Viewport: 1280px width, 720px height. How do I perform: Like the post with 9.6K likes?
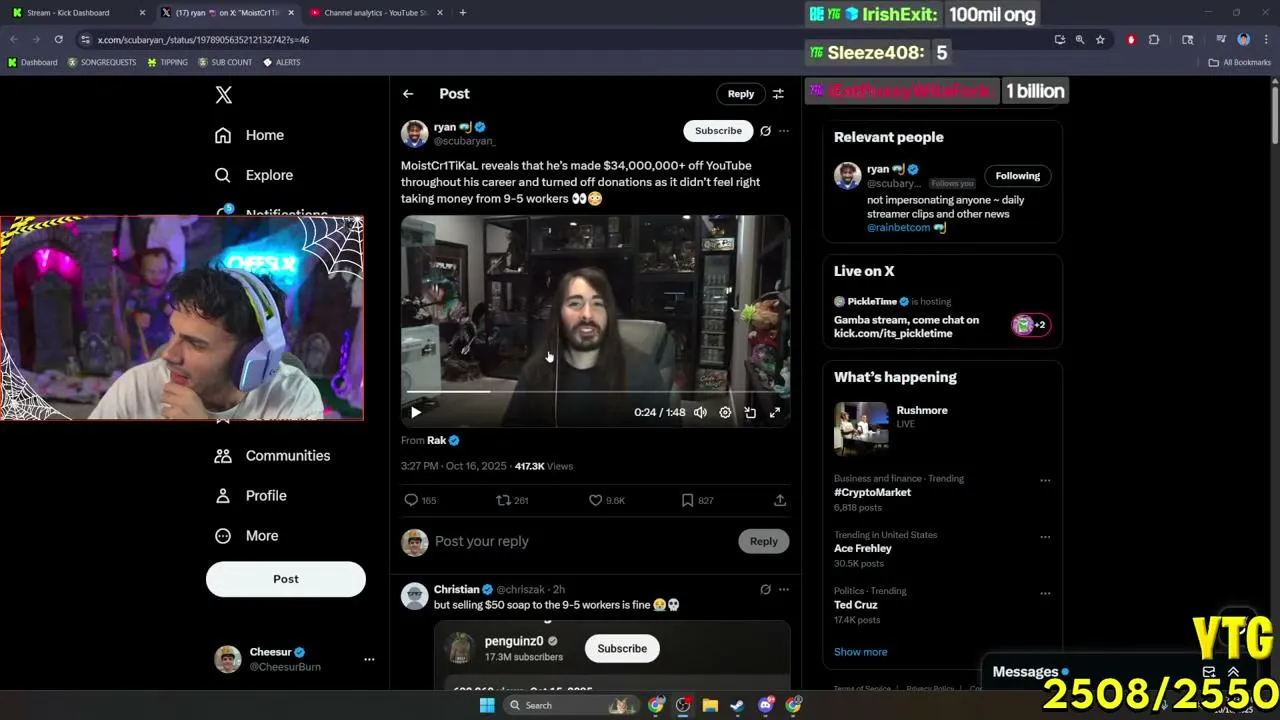pyautogui.click(x=596, y=500)
